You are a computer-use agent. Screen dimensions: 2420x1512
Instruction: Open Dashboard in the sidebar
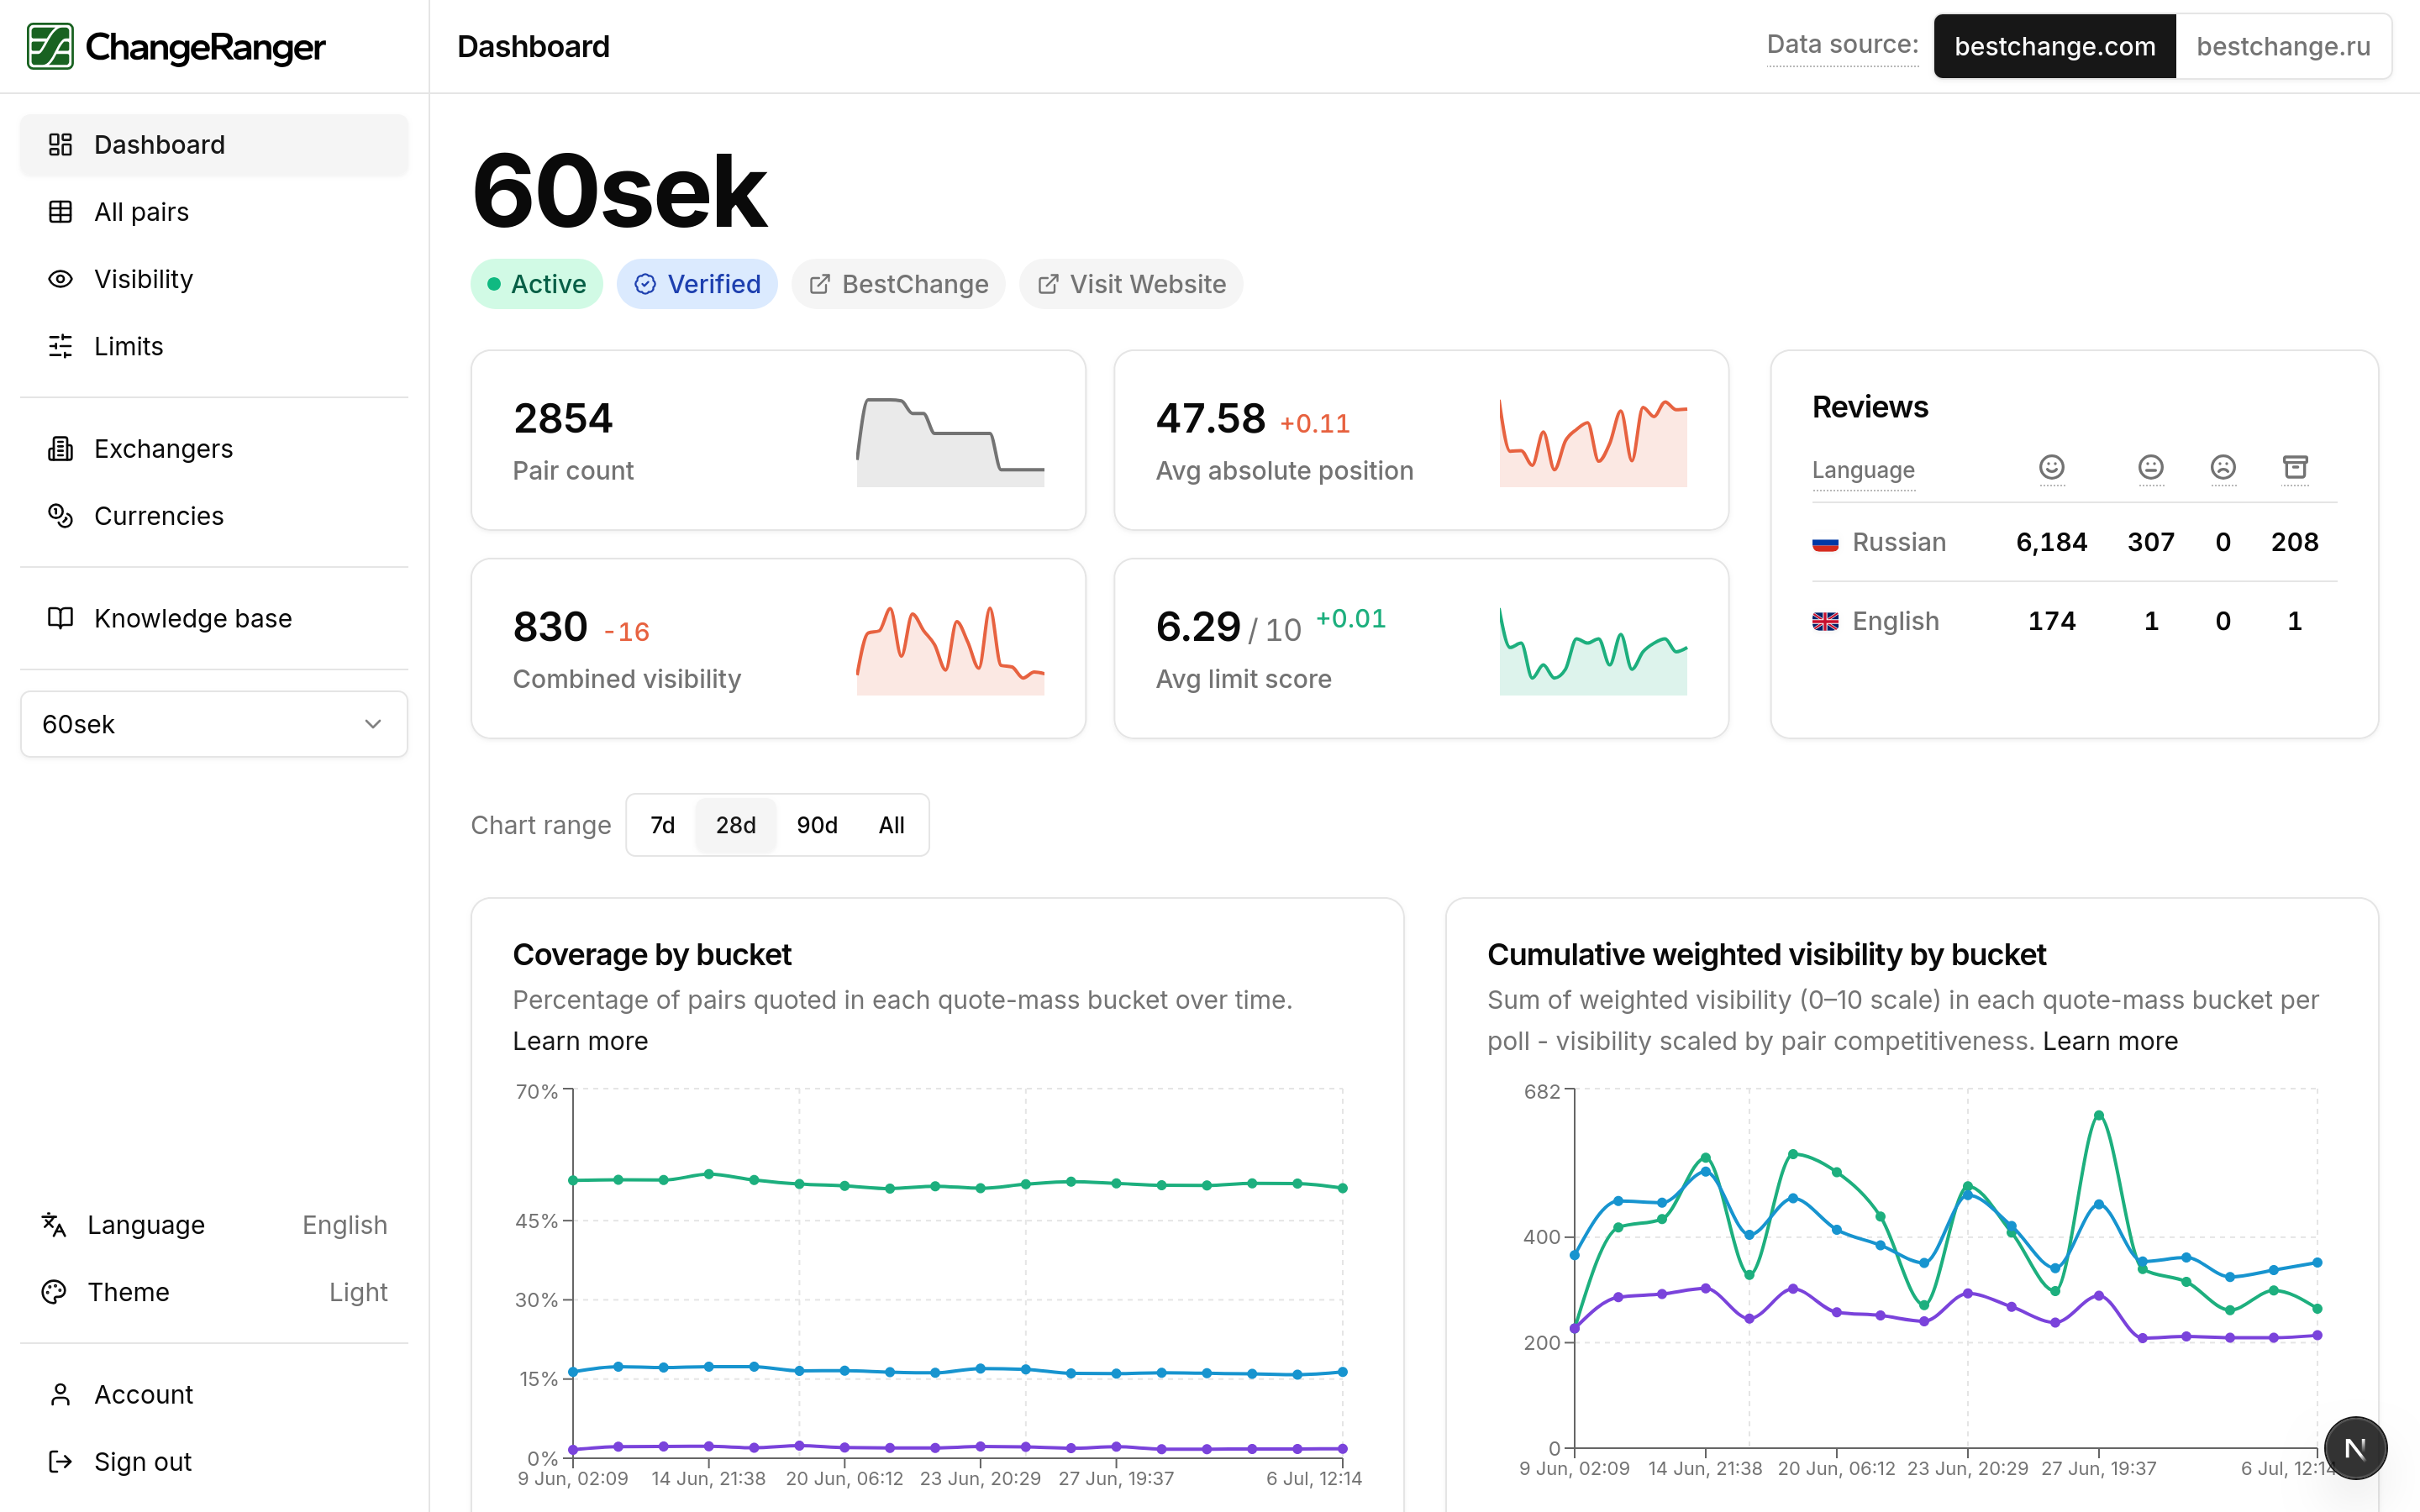pos(214,145)
